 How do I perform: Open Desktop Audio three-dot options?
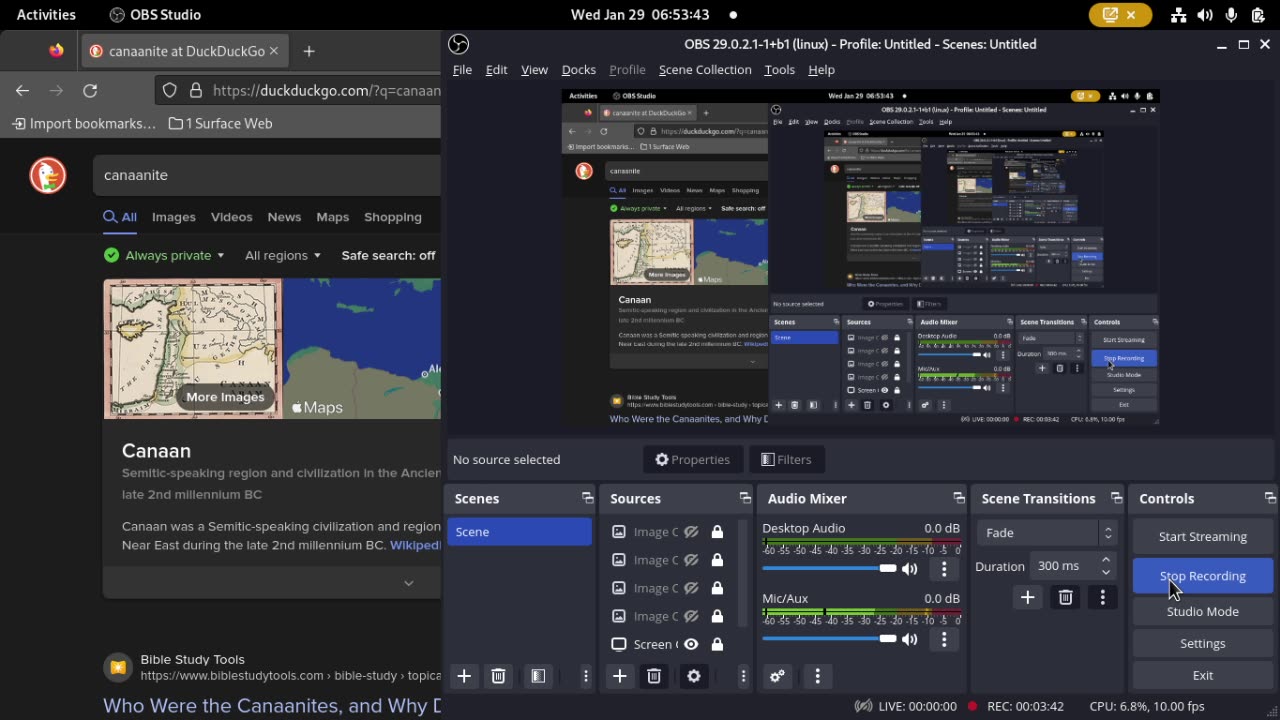point(944,569)
